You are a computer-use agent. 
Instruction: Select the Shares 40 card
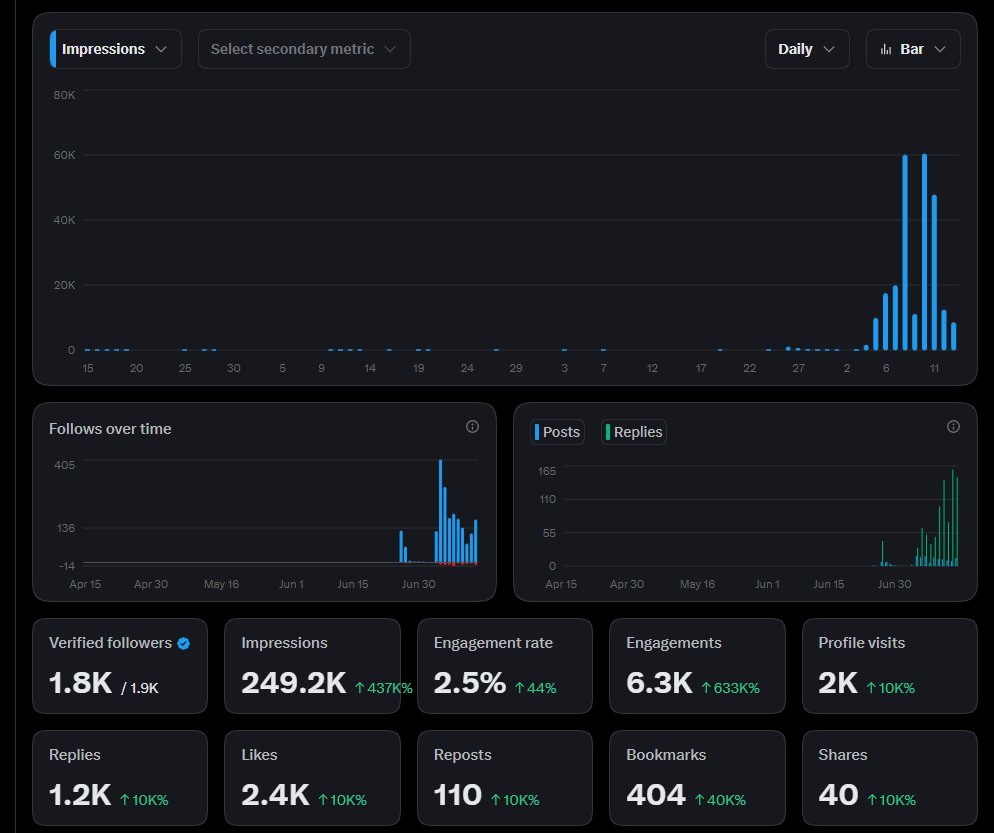pos(889,778)
